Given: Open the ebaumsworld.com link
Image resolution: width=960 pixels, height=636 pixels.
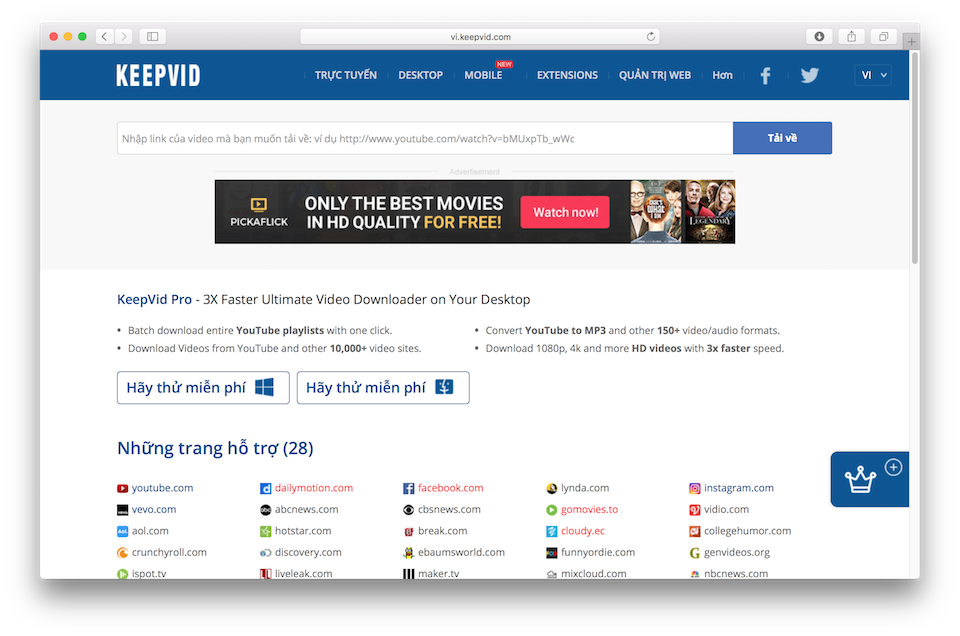Looking at the screenshot, I should 462,552.
